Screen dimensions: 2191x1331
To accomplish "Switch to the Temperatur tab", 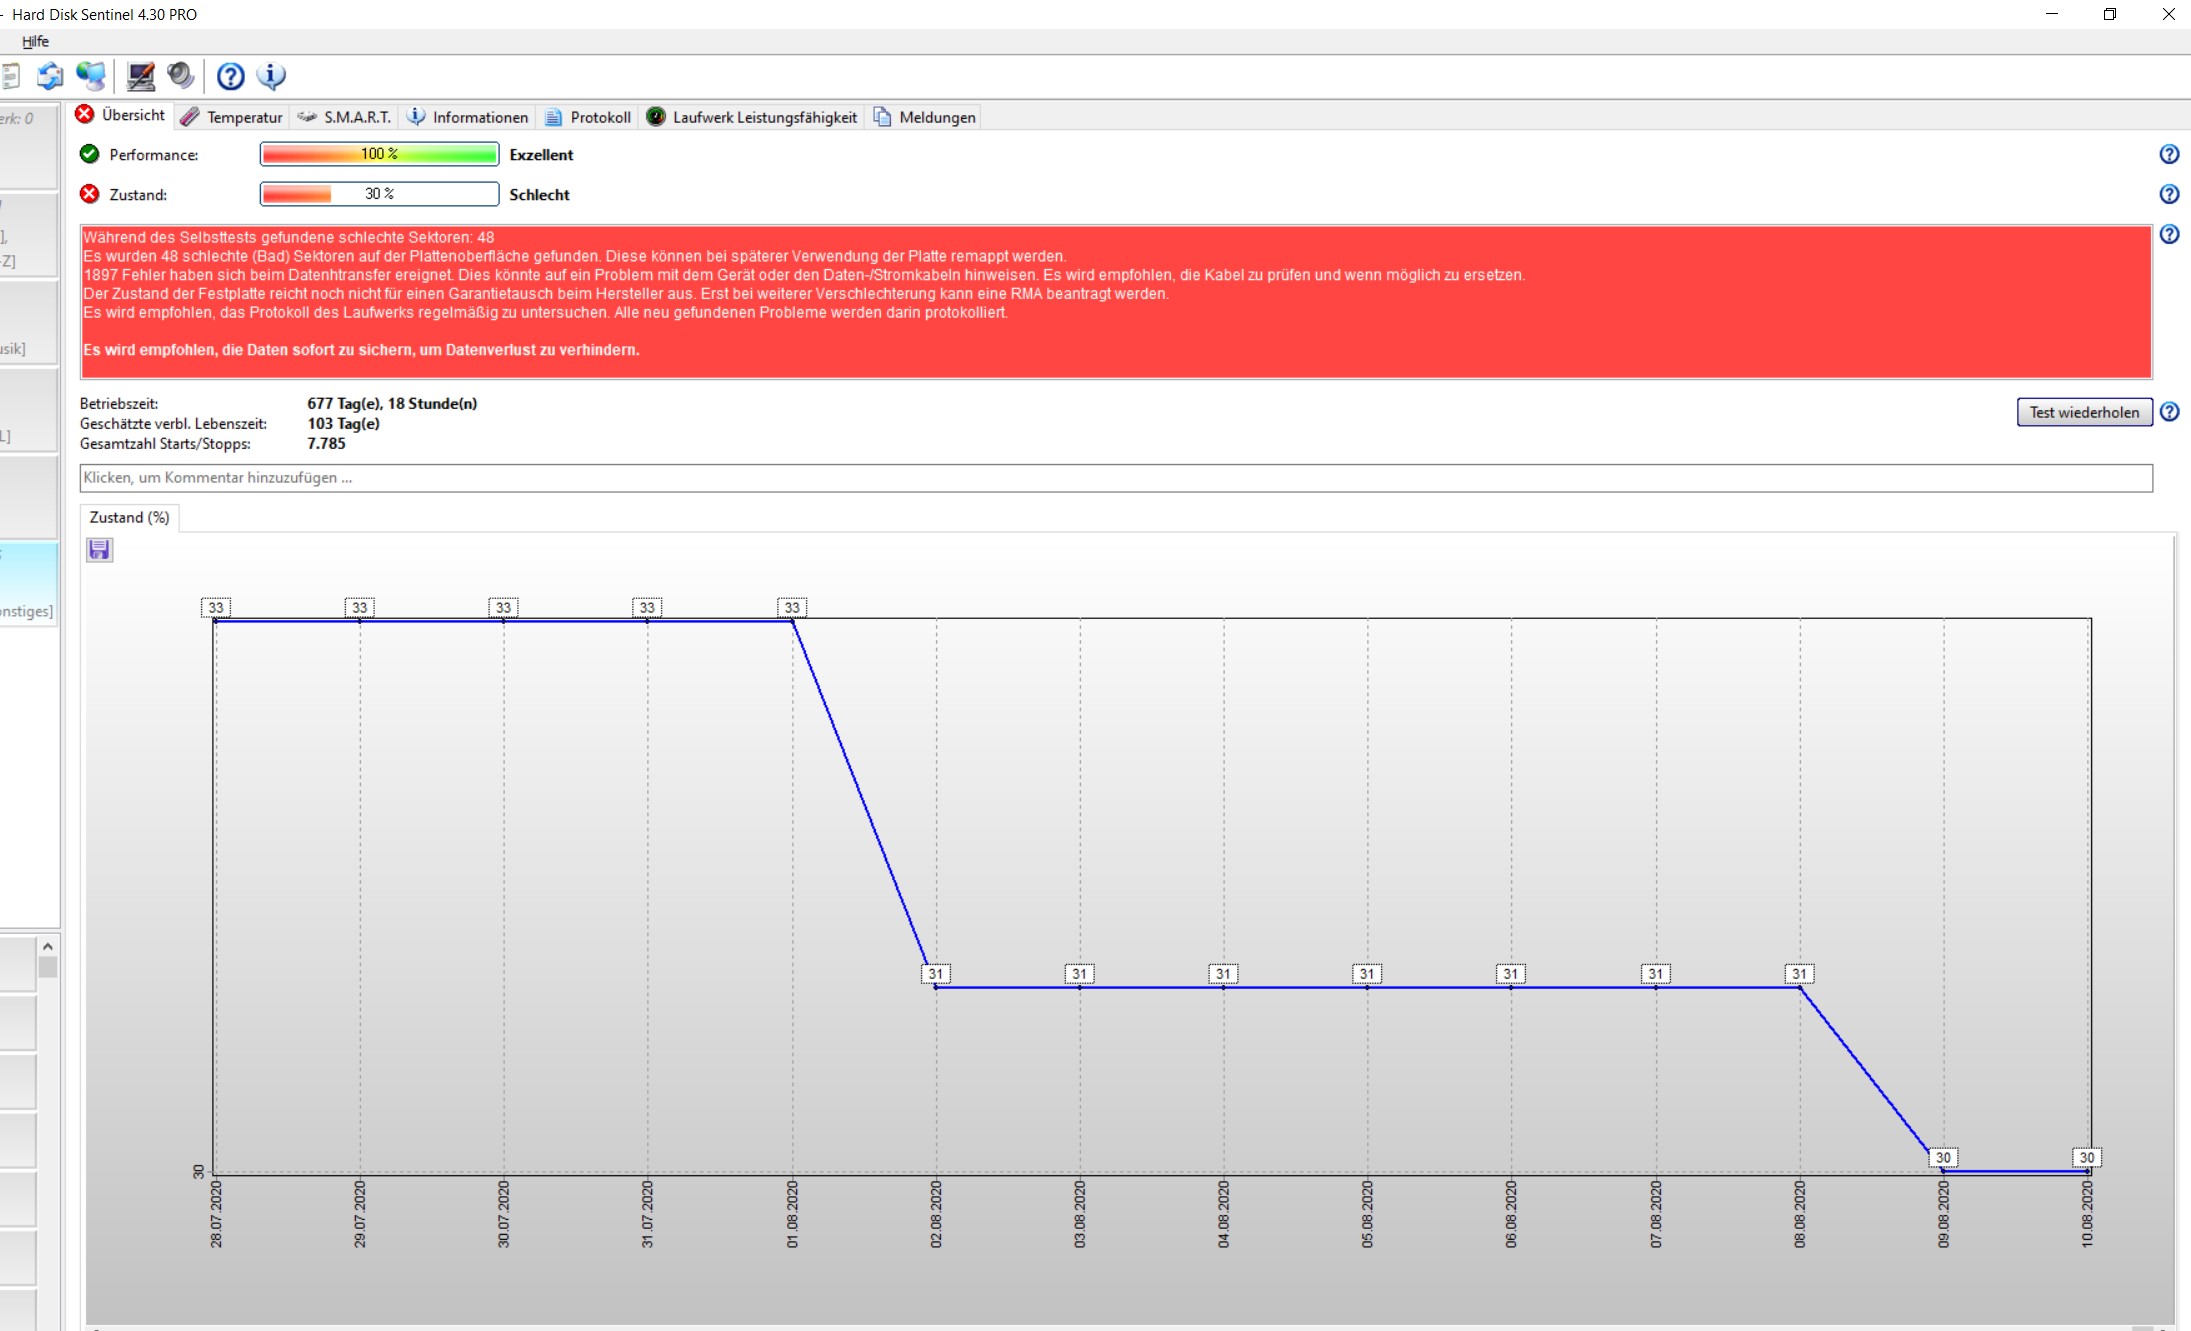I will point(232,117).
